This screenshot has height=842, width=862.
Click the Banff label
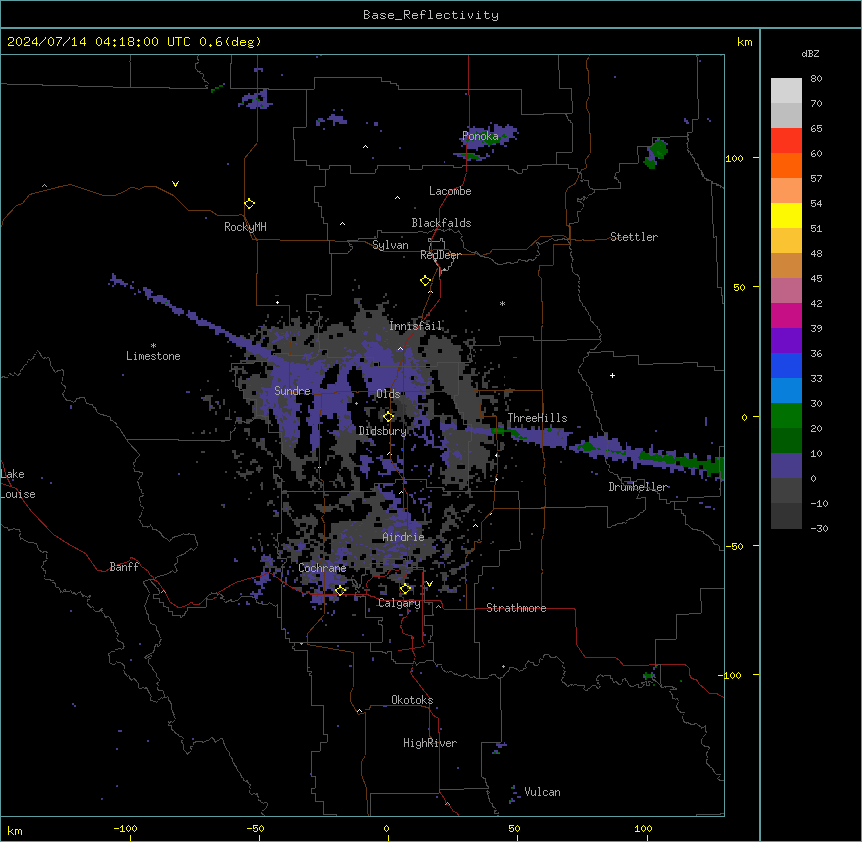124,567
